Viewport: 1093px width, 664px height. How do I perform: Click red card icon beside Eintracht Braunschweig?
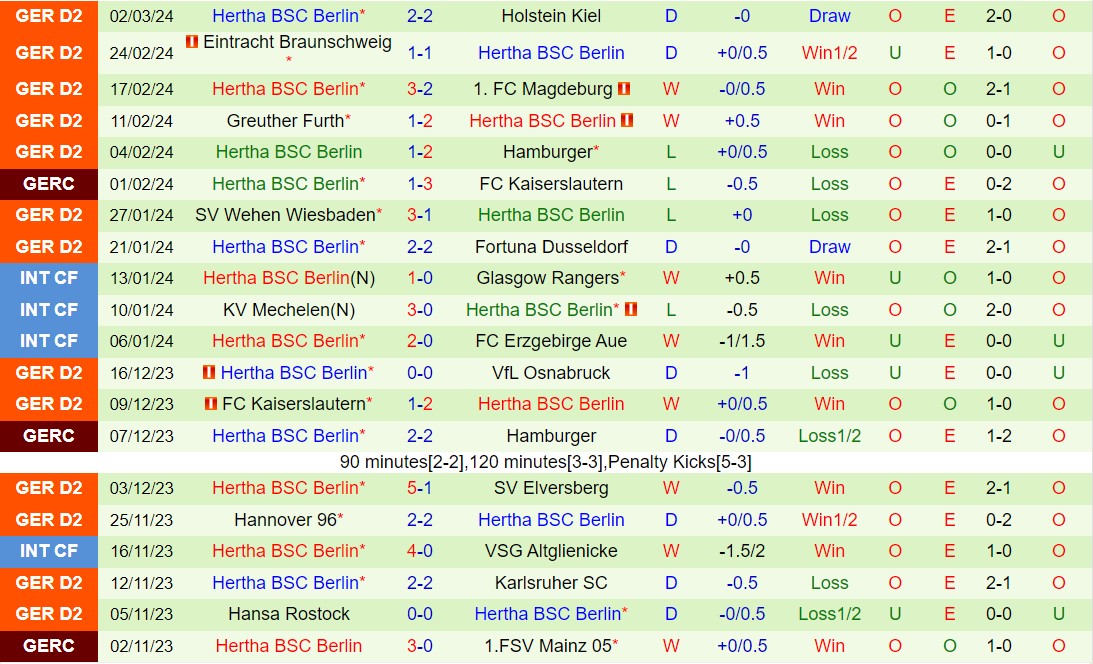(192, 42)
